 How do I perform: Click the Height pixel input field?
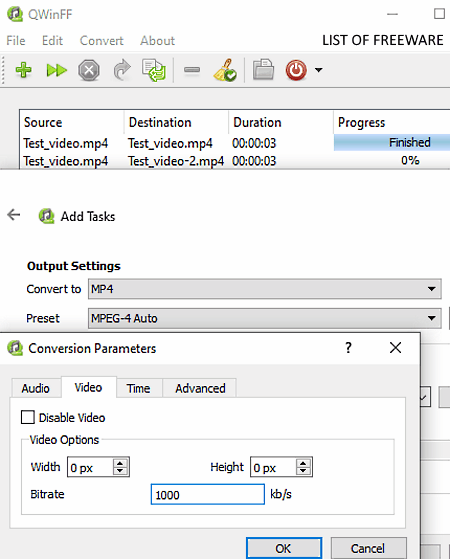point(273,467)
